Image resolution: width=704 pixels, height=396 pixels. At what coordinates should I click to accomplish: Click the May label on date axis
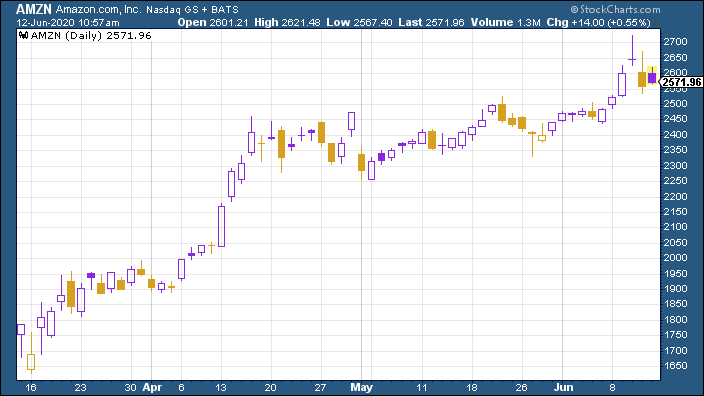pos(361,387)
